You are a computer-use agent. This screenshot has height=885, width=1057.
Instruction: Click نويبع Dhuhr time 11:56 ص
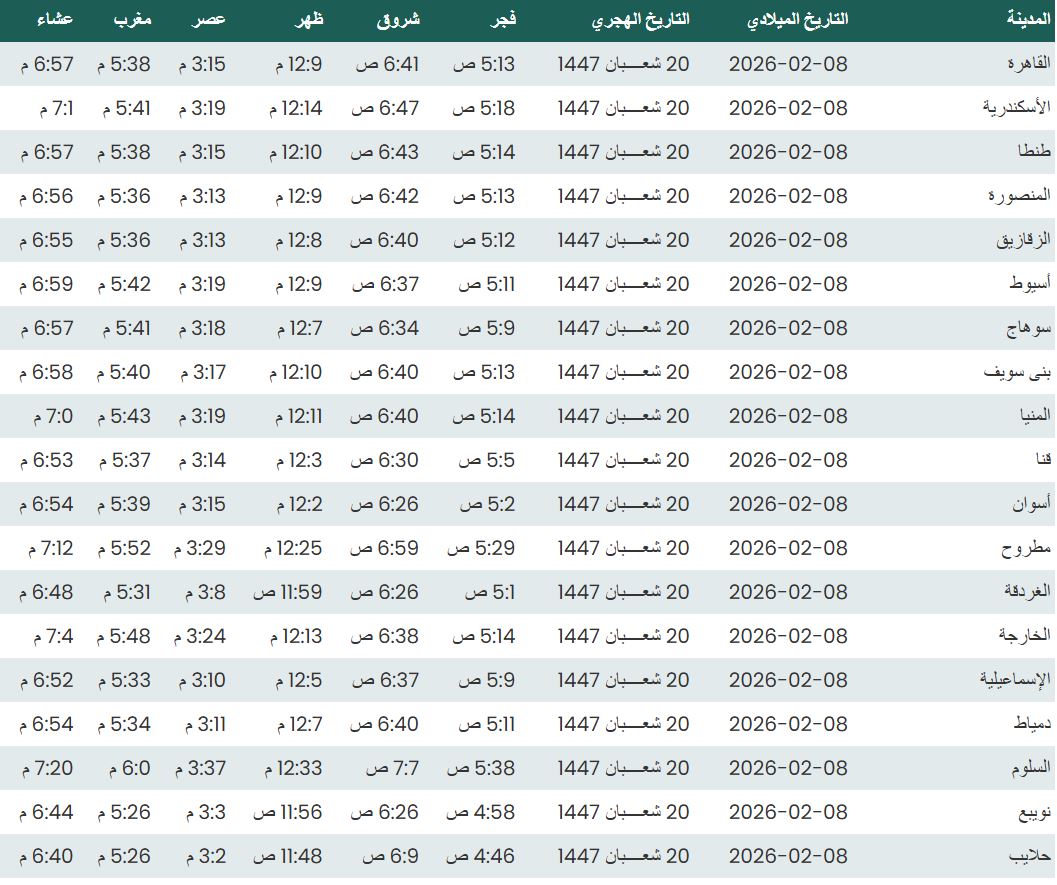tap(288, 812)
